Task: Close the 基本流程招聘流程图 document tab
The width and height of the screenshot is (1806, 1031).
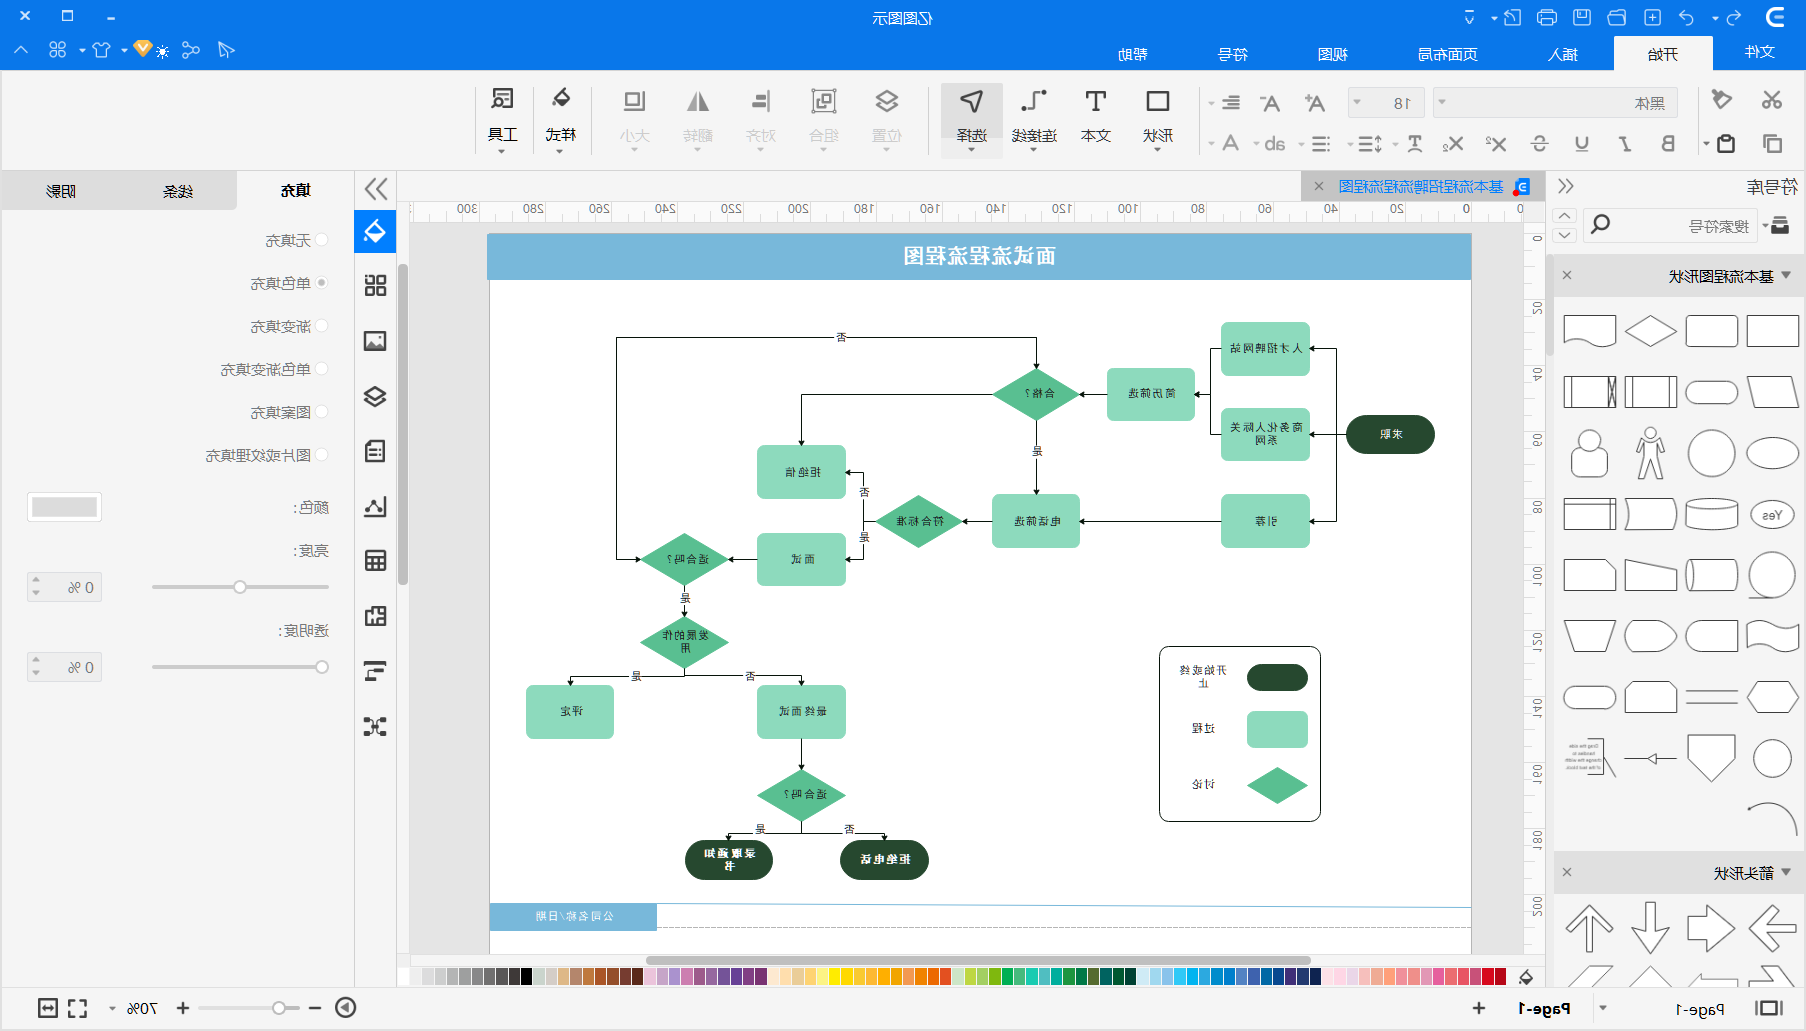Action: [x=1319, y=186]
